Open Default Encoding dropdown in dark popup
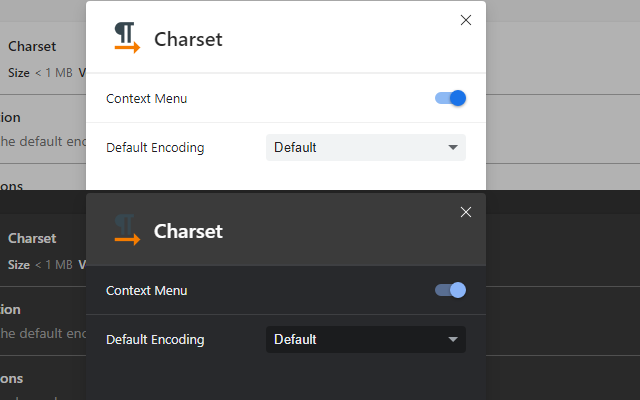 click(365, 339)
